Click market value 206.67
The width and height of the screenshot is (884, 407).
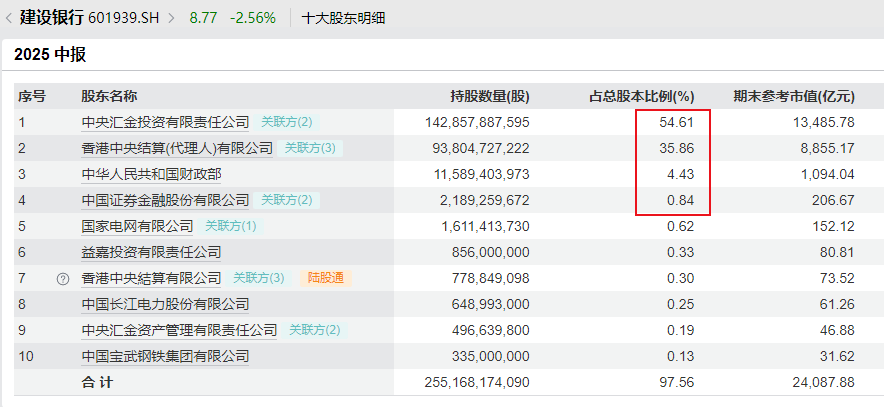[x=833, y=200]
